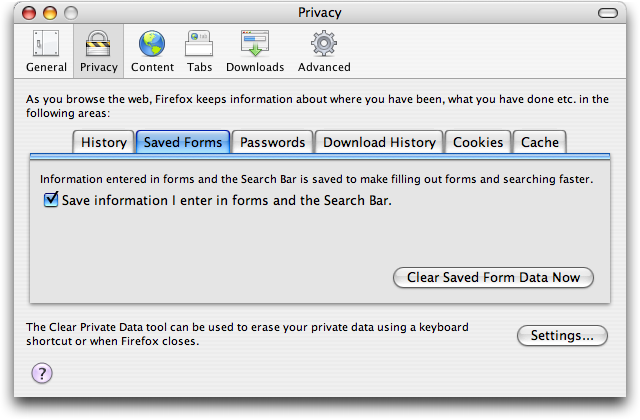The height and width of the screenshot is (420, 640).
Task: Select the Saved Forms tab
Action: (183, 142)
